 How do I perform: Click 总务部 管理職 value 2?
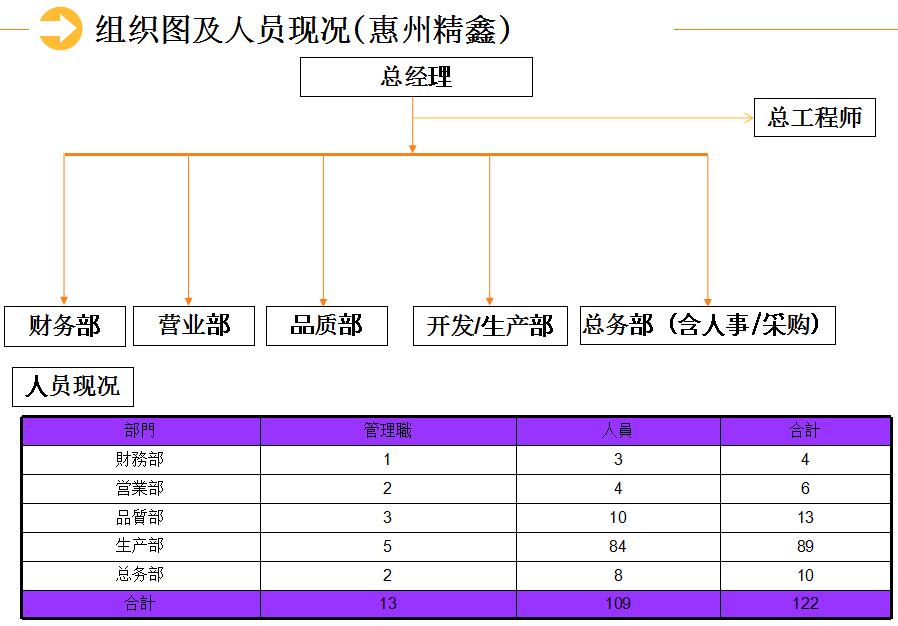click(387, 575)
